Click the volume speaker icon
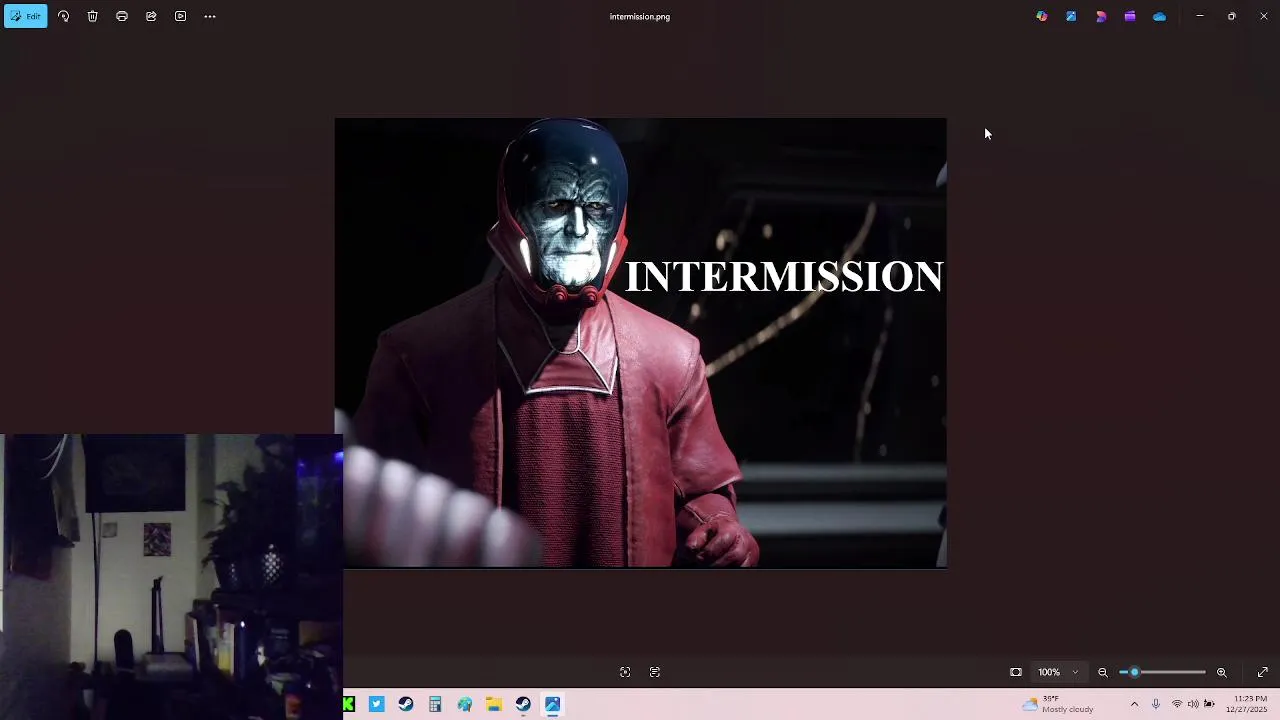Screen dimensions: 1280x720 click(x=1193, y=704)
